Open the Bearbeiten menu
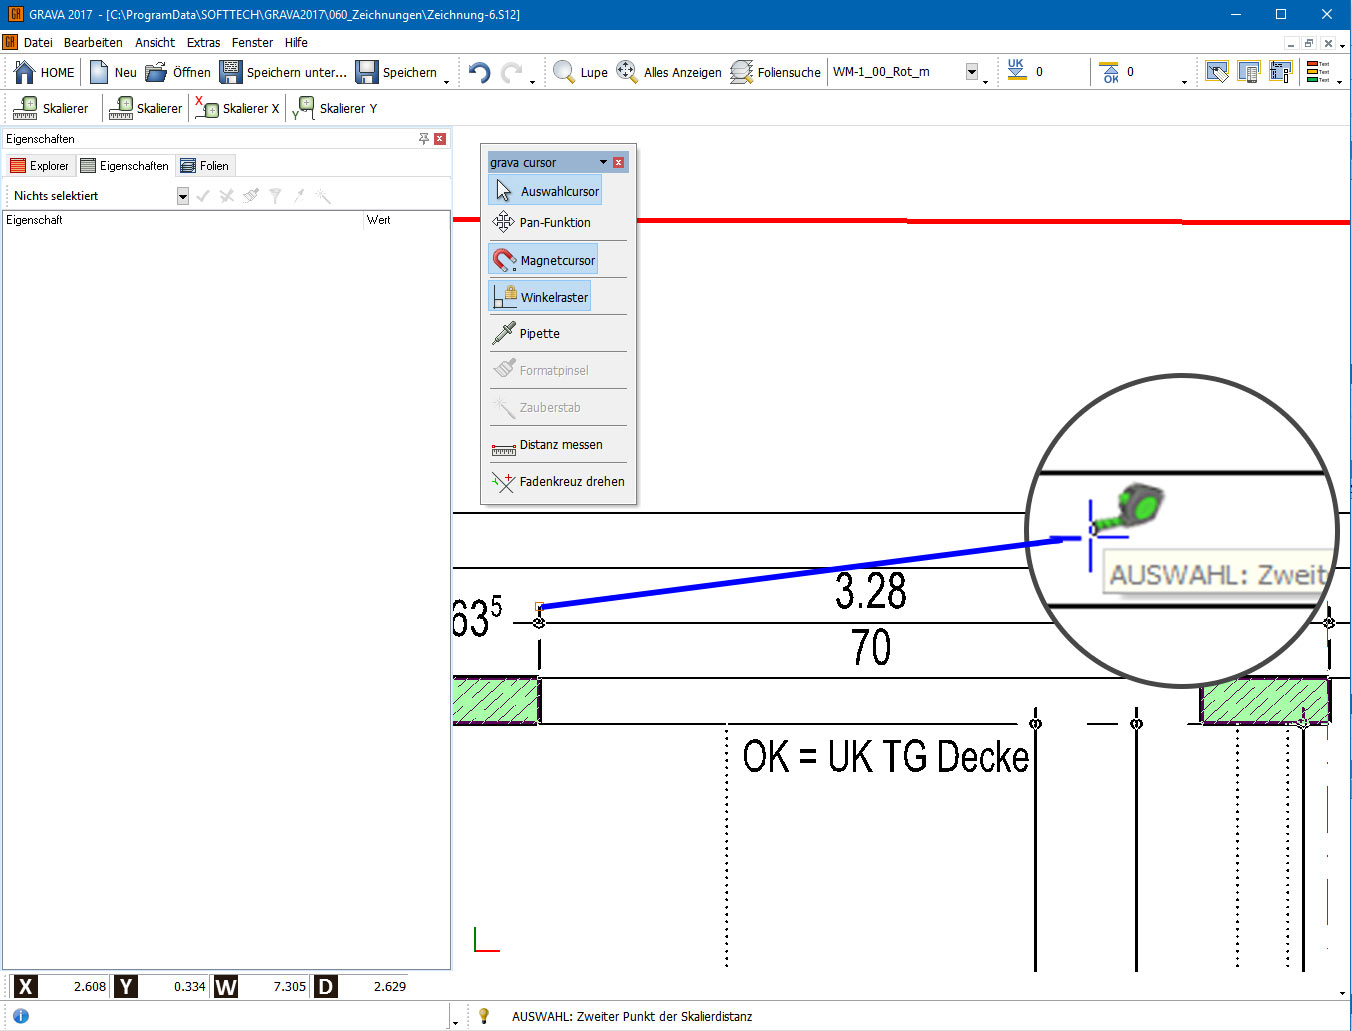The height and width of the screenshot is (1031, 1352). [93, 43]
